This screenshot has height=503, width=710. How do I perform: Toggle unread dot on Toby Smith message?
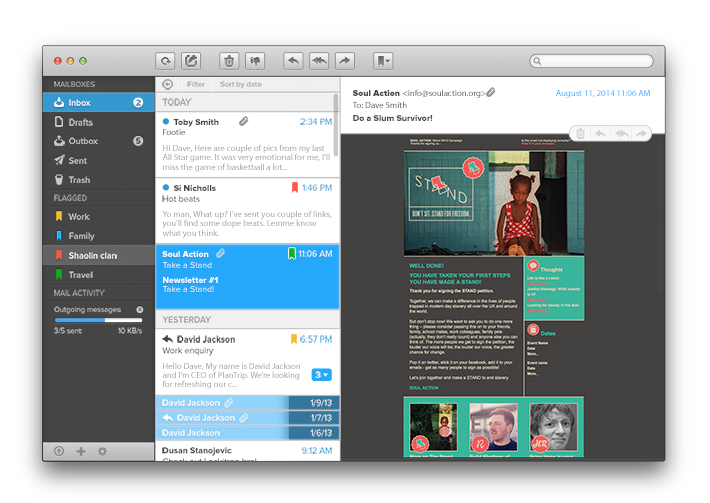(166, 121)
